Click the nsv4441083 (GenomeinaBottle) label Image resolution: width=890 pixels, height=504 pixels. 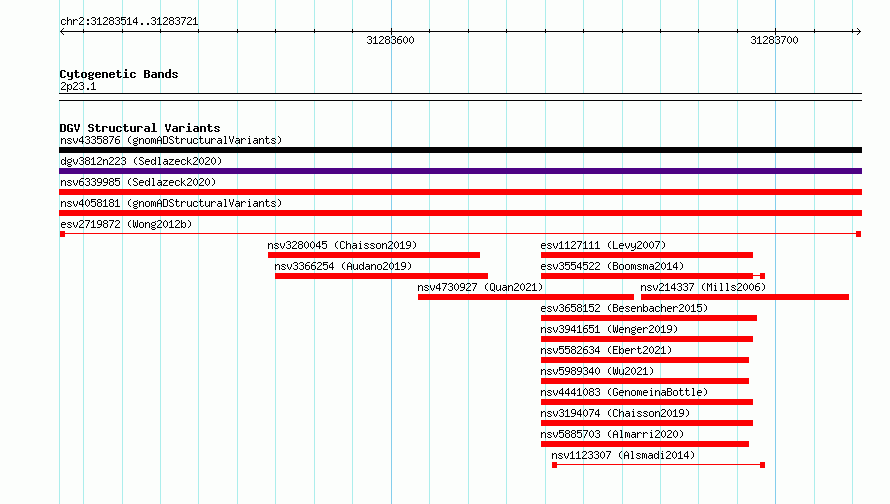pyautogui.click(x=624, y=392)
